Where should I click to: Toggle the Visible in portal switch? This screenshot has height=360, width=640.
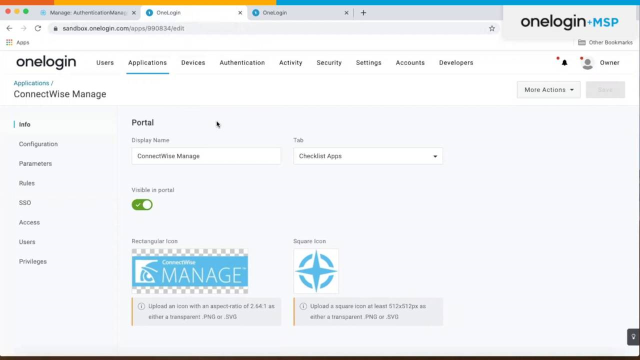point(142,204)
